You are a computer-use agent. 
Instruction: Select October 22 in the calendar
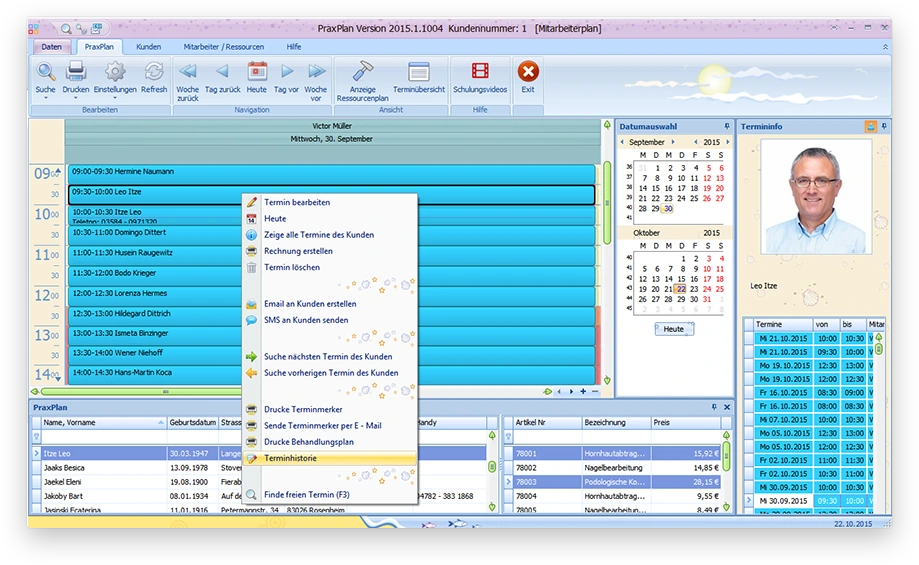coord(680,289)
